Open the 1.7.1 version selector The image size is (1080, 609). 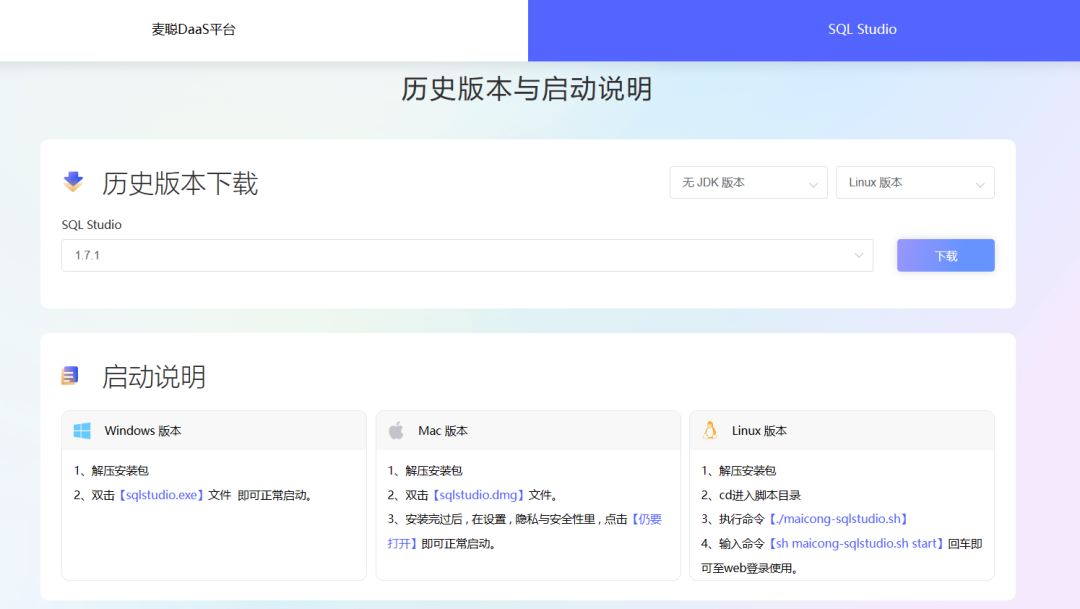pyautogui.click(x=467, y=256)
